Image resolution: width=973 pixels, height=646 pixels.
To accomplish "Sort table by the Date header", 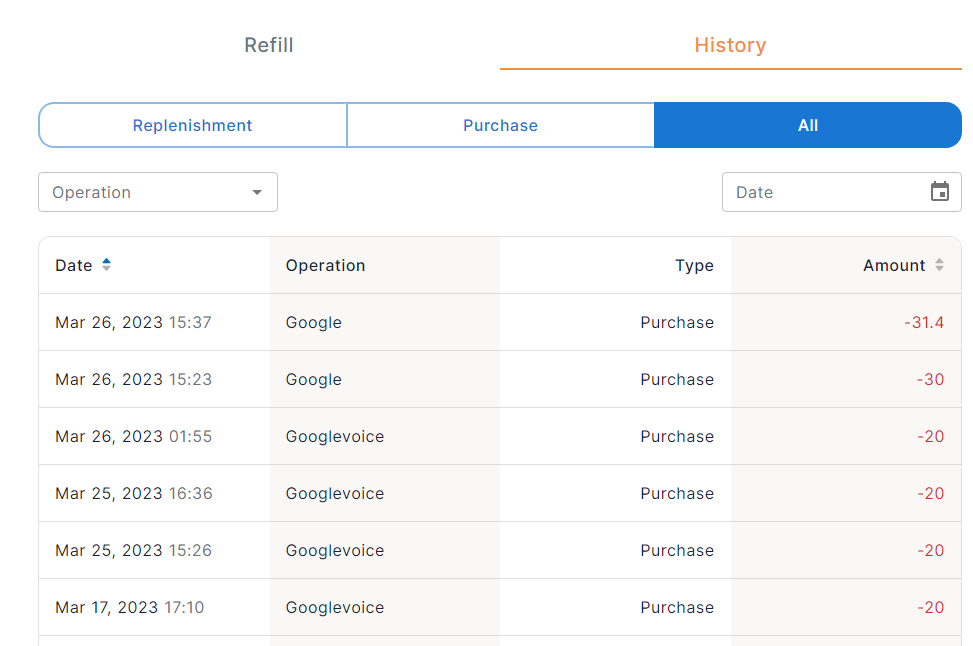I will (74, 265).
